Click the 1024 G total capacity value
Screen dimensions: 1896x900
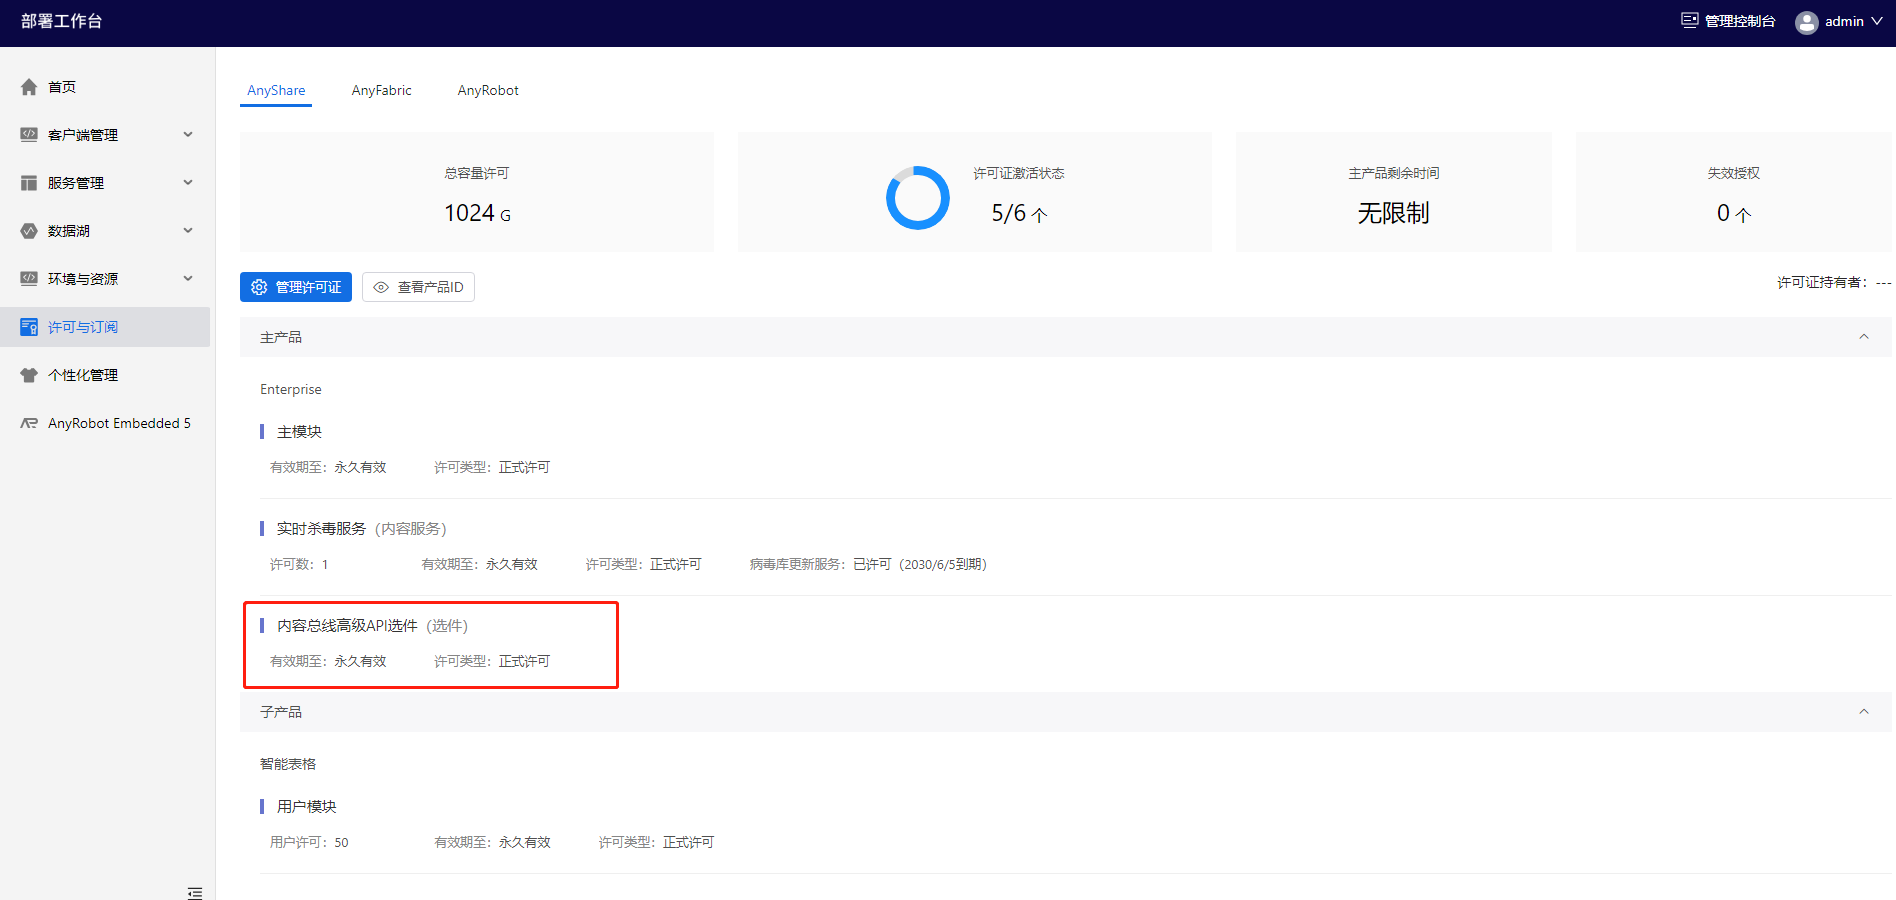pos(477,213)
